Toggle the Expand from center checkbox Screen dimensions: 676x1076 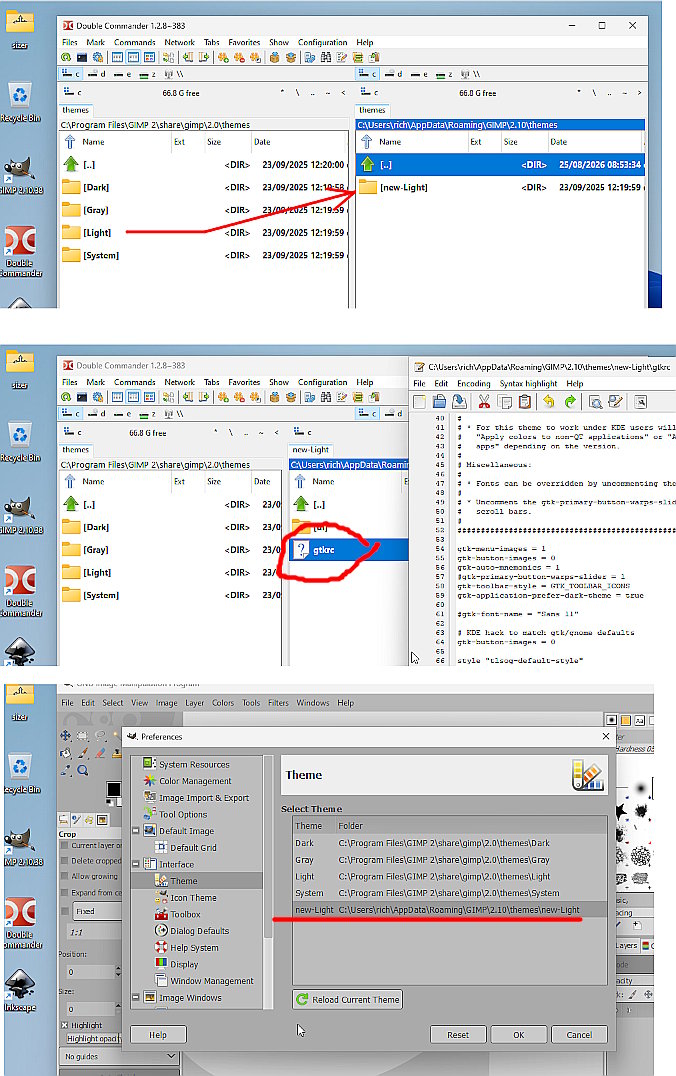[65, 892]
